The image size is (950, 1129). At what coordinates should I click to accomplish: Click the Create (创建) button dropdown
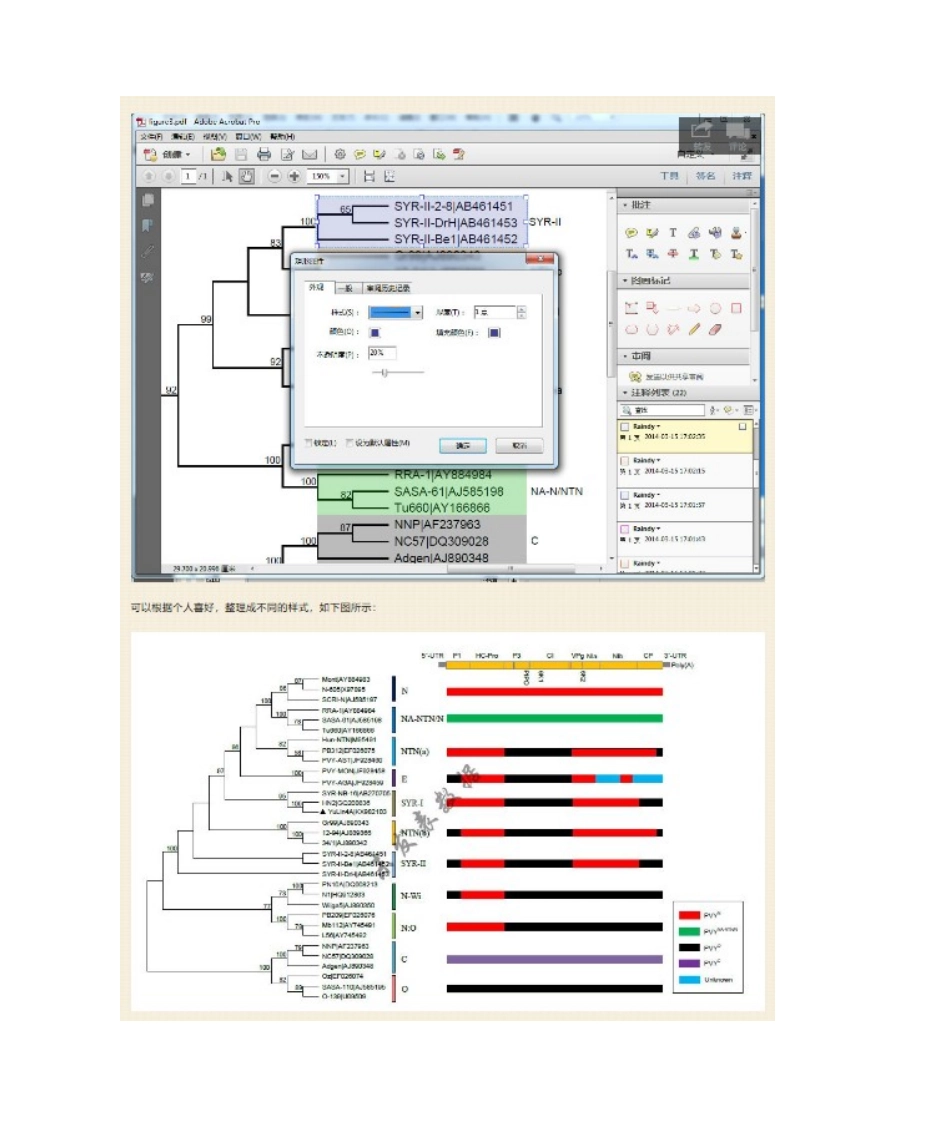click(167, 154)
